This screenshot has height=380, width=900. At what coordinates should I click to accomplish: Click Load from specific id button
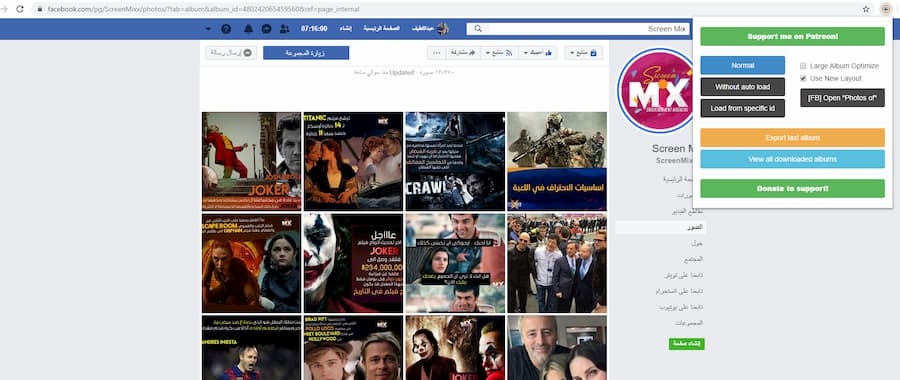click(x=742, y=108)
